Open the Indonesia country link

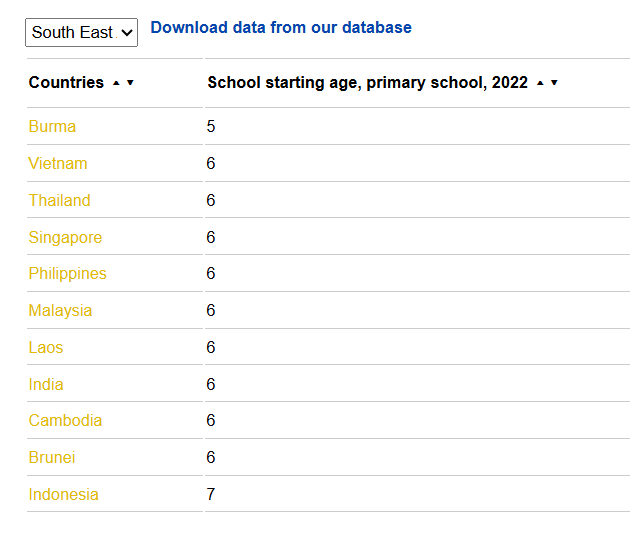click(x=63, y=495)
